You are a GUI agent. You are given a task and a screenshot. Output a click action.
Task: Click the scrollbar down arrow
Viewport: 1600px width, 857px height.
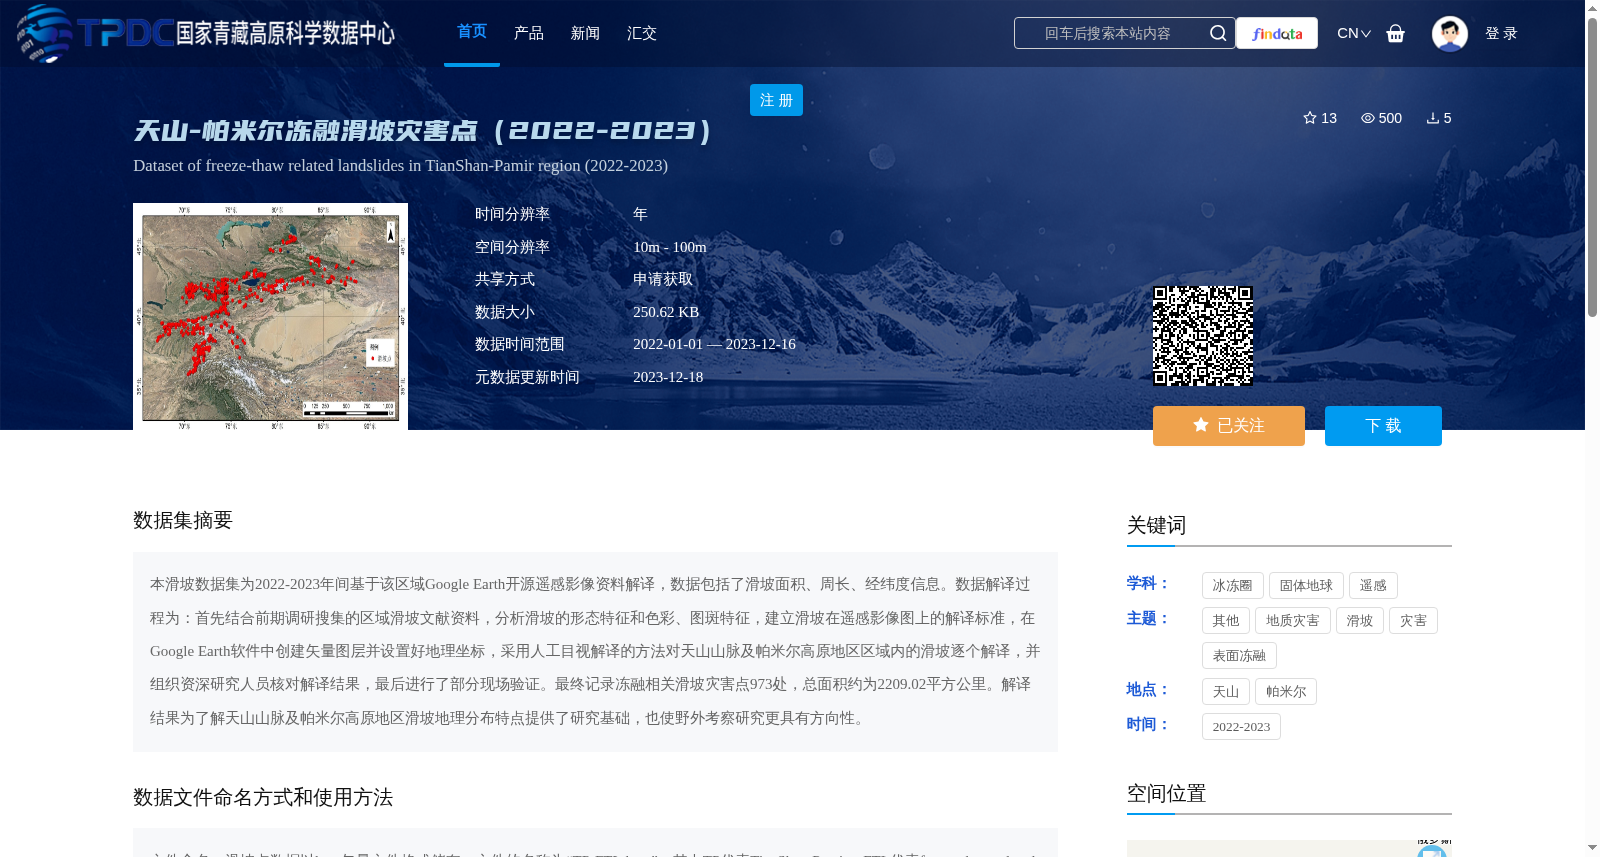1592,848
